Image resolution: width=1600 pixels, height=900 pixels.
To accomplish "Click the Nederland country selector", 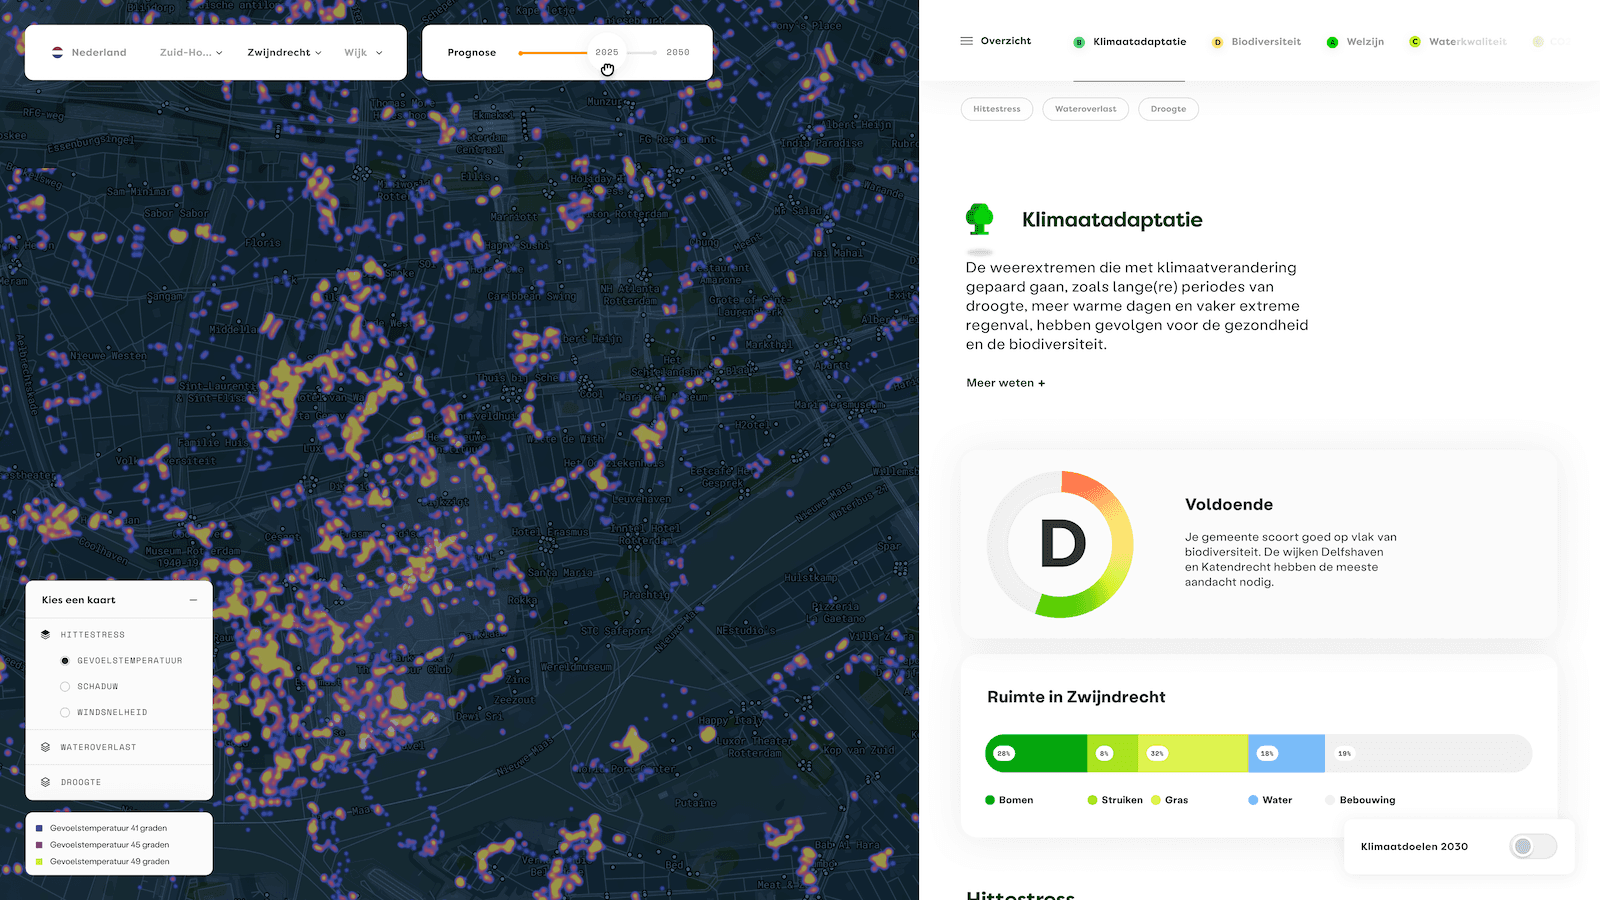I will [90, 52].
